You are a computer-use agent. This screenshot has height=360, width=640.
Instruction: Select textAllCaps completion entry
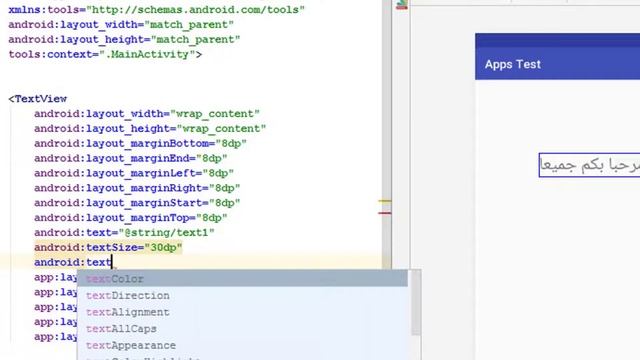242,329
